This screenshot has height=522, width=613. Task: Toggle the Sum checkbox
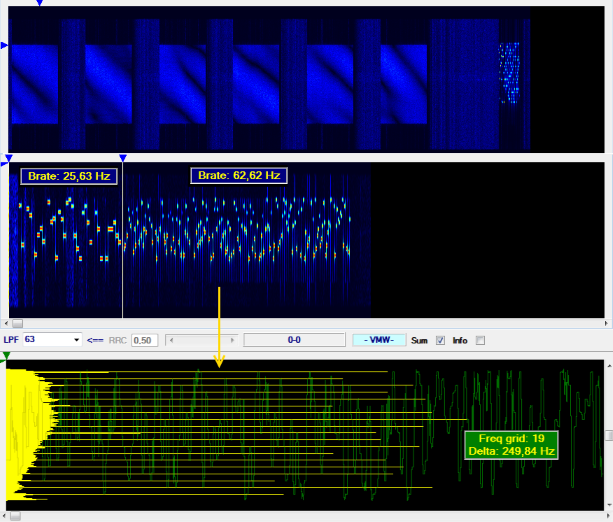coord(441,340)
